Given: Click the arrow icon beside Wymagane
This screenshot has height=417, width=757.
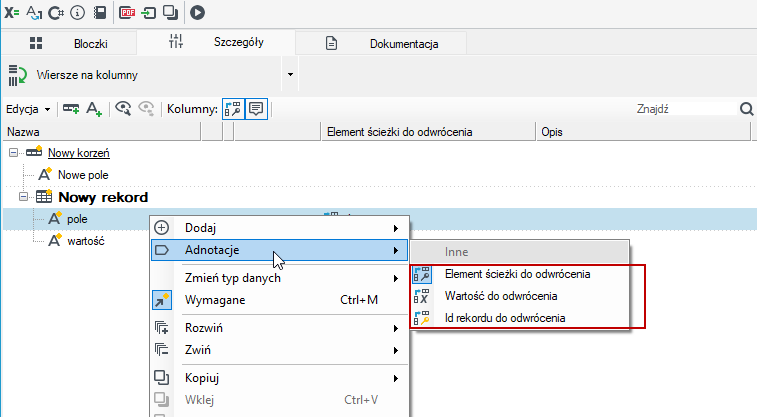Looking at the screenshot, I should coord(161,300).
